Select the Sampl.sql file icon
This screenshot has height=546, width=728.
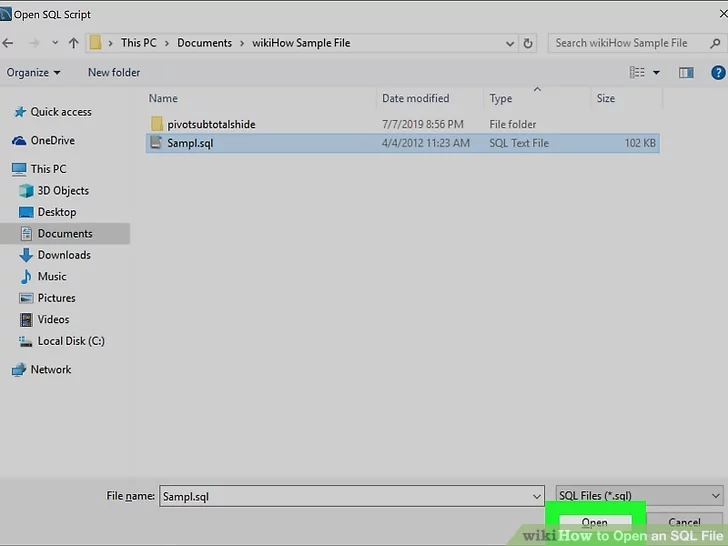click(x=156, y=143)
